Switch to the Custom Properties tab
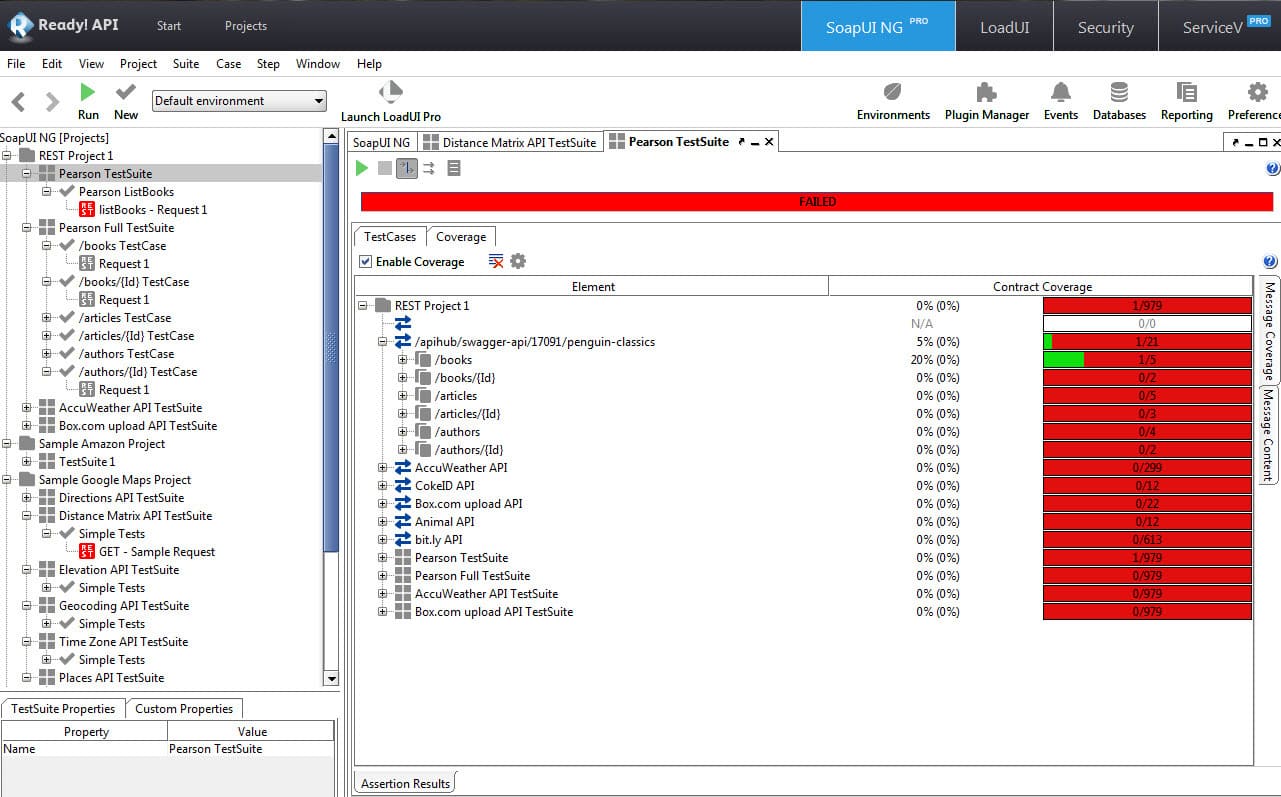The width and height of the screenshot is (1281, 797). (184, 708)
